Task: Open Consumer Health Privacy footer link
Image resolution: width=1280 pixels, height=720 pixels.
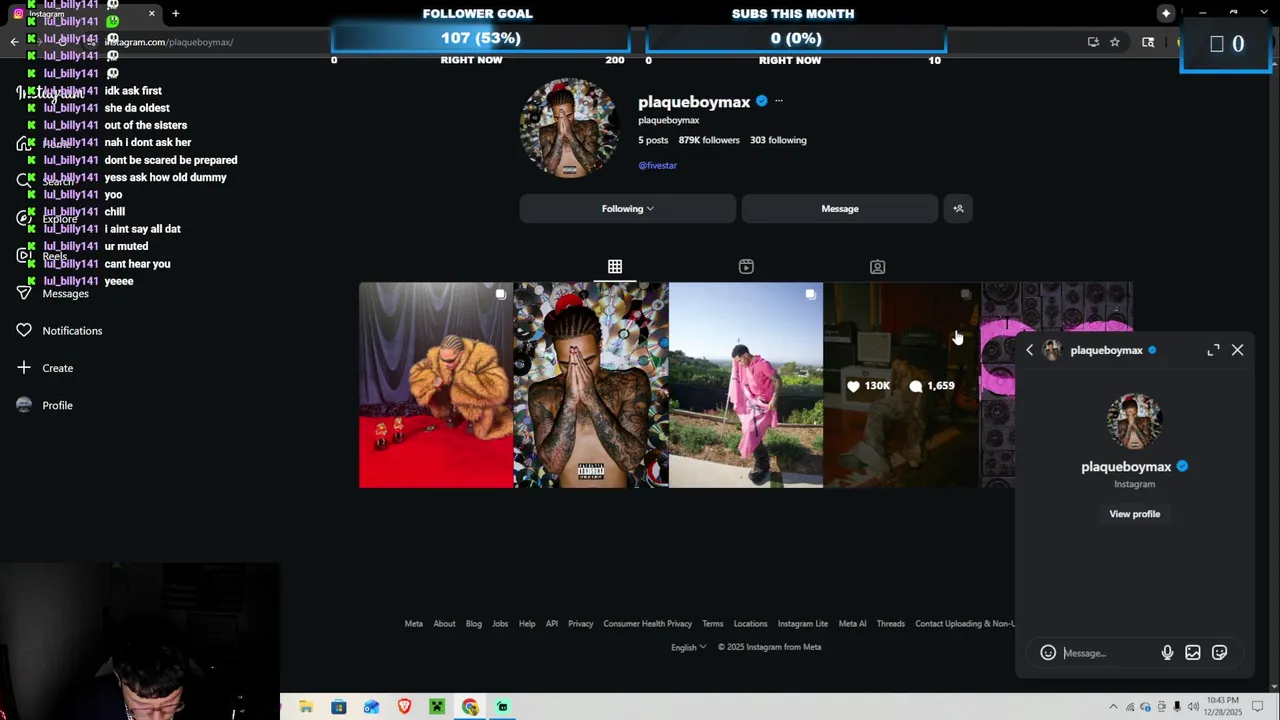Action: [x=647, y=624]
